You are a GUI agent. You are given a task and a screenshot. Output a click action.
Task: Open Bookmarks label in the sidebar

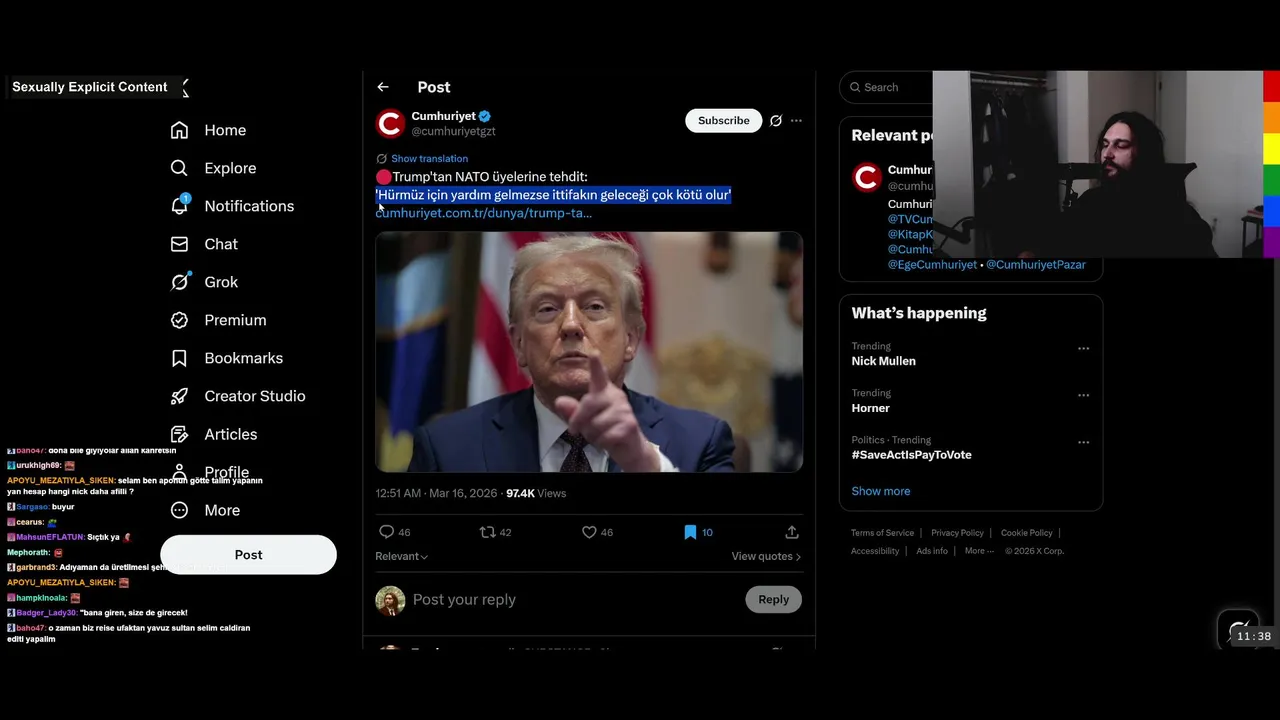coord(243,358)
